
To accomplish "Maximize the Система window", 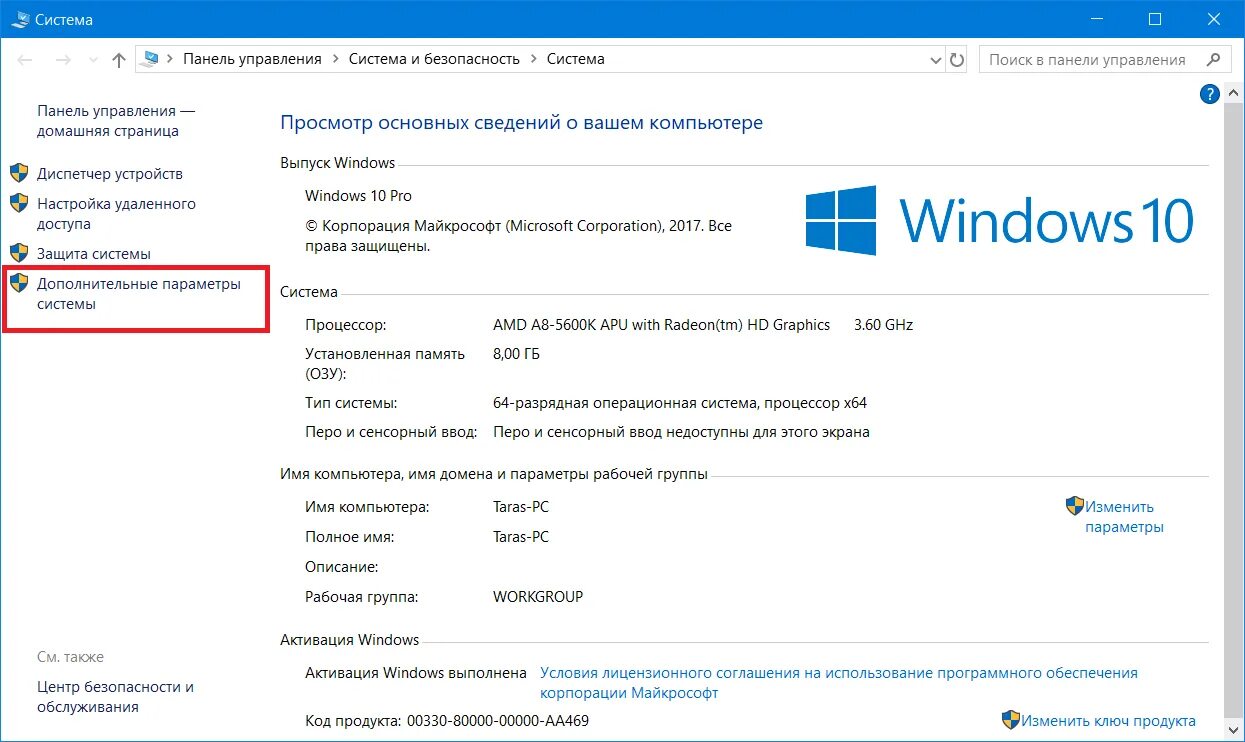I will (1155, 19).
